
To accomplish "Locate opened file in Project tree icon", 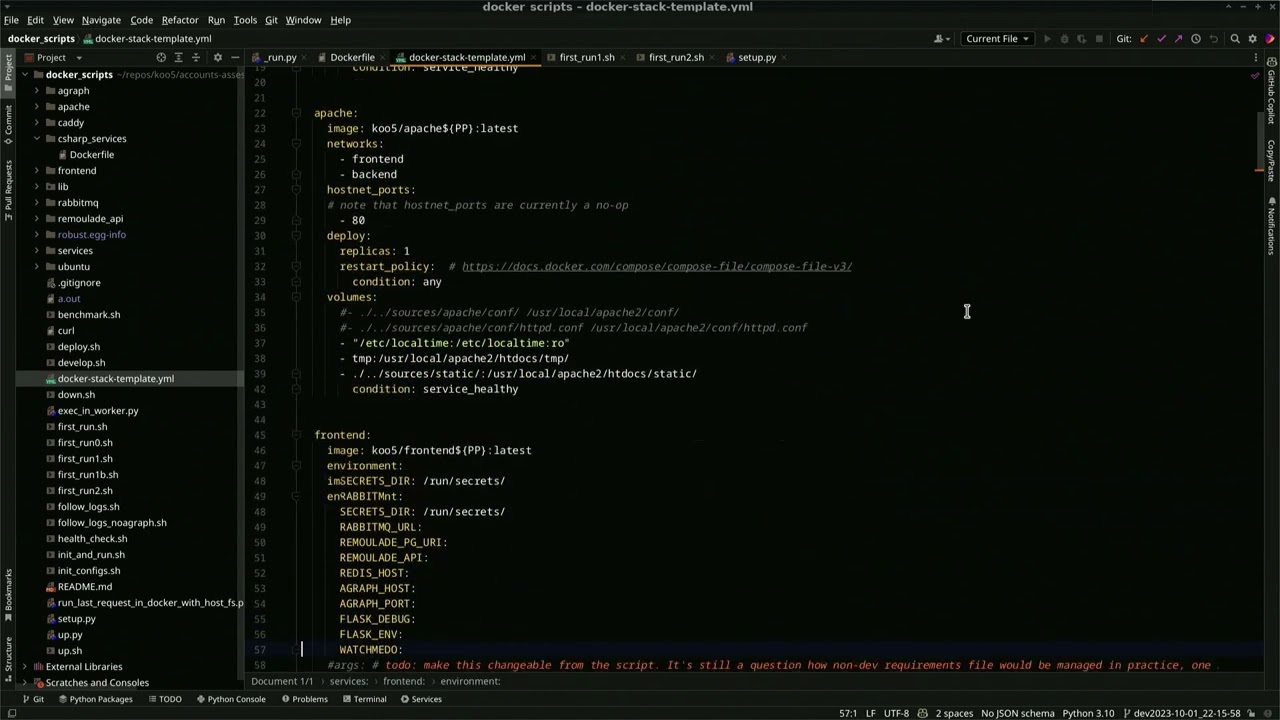I will coord(160,57).
